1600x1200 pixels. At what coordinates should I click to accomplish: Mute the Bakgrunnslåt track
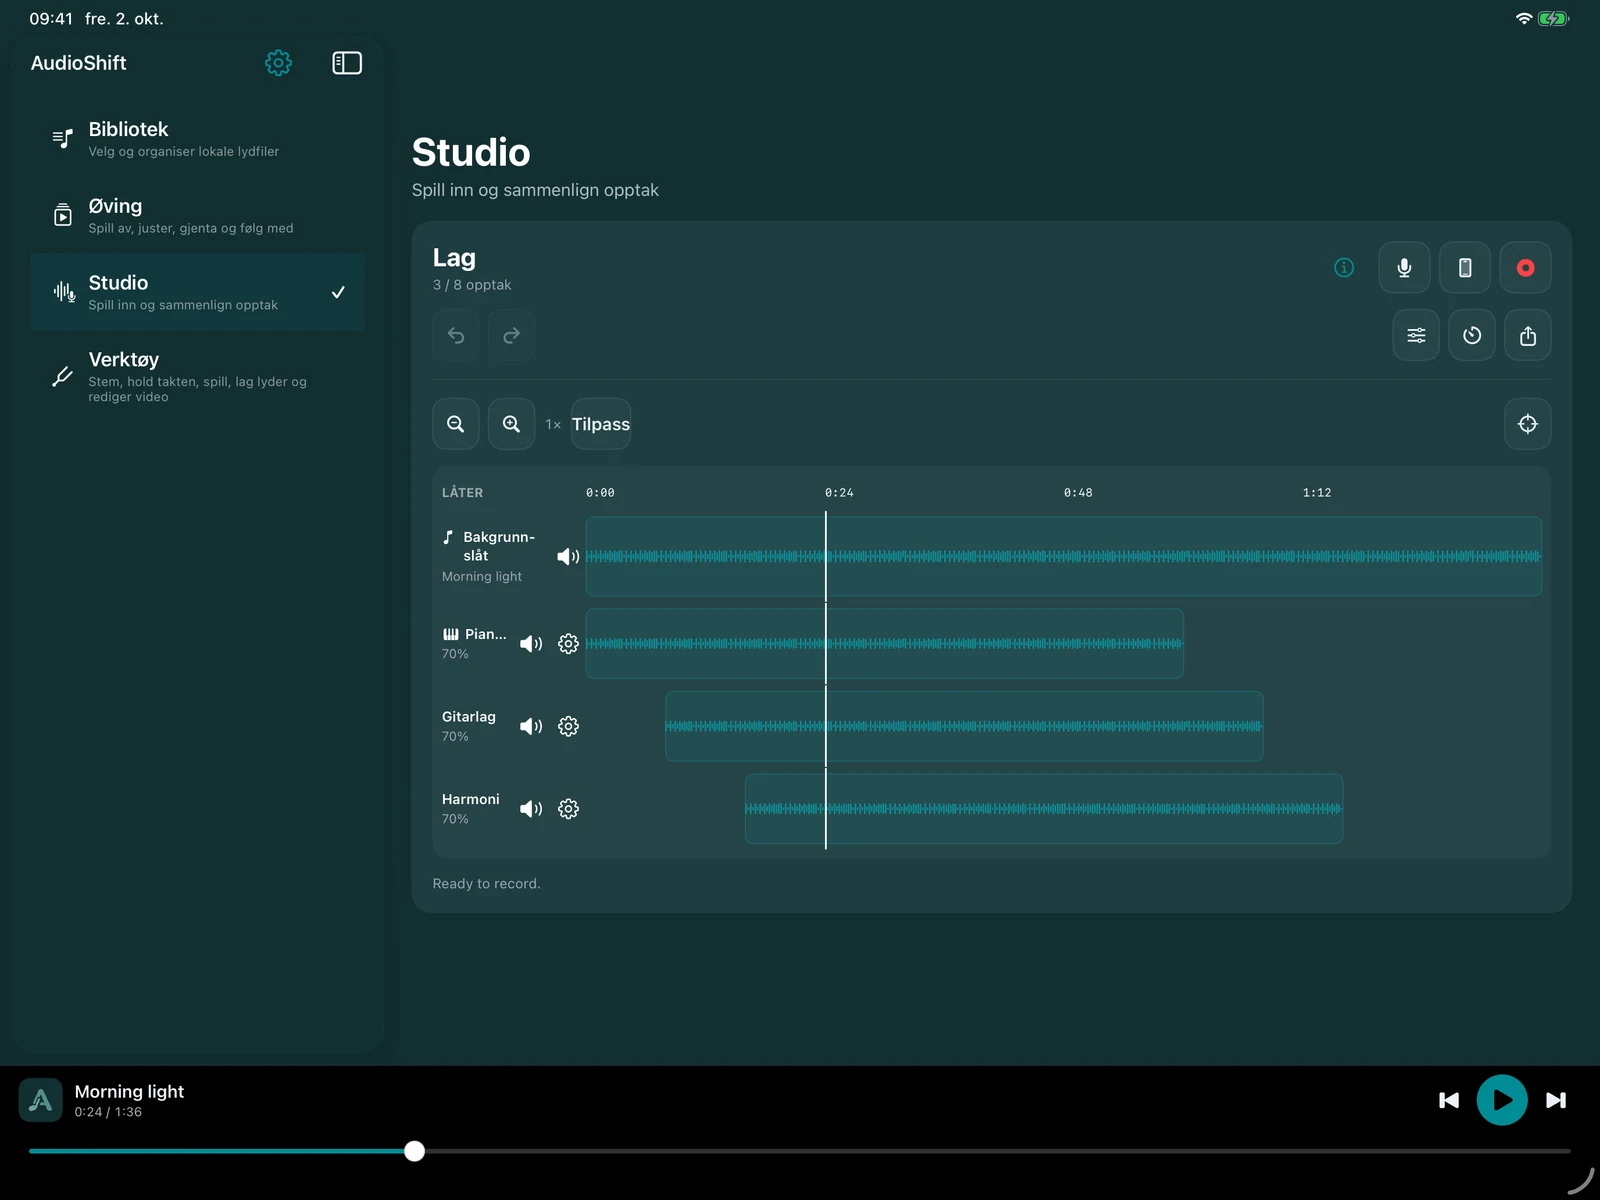point(568,556)
